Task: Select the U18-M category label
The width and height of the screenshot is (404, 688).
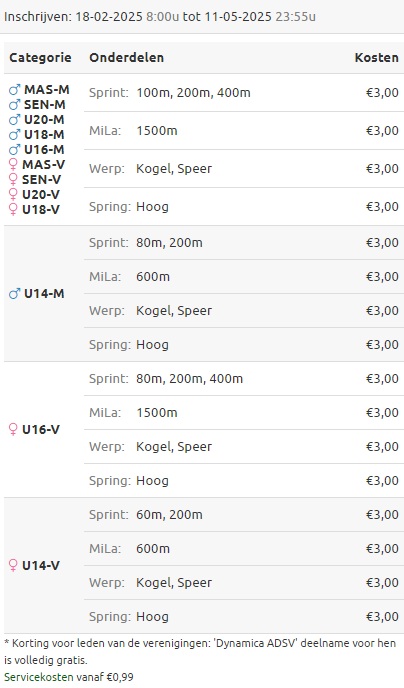Action: tap(44, 135)
